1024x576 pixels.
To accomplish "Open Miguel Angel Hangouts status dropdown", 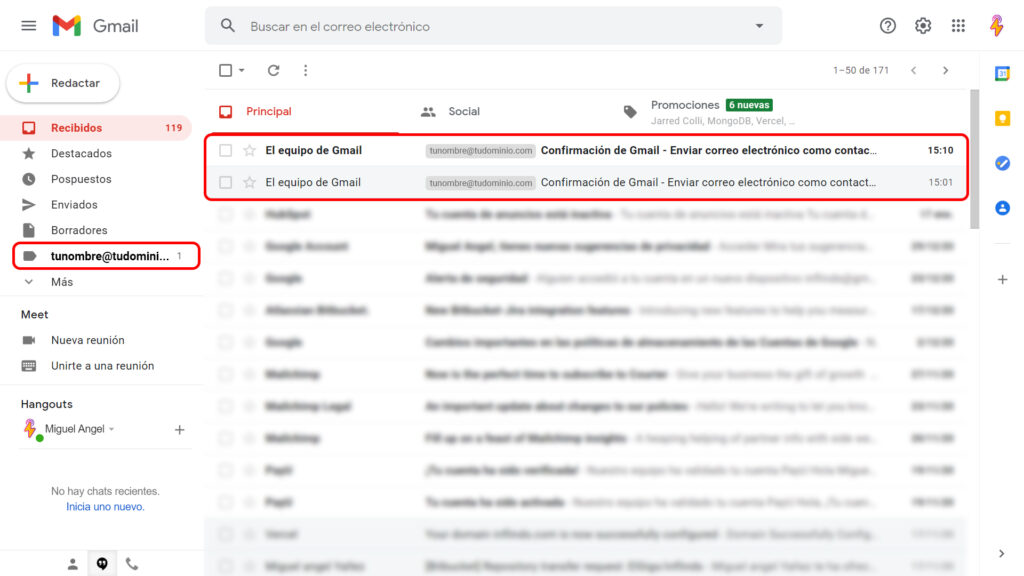I will tap(112, 429).
